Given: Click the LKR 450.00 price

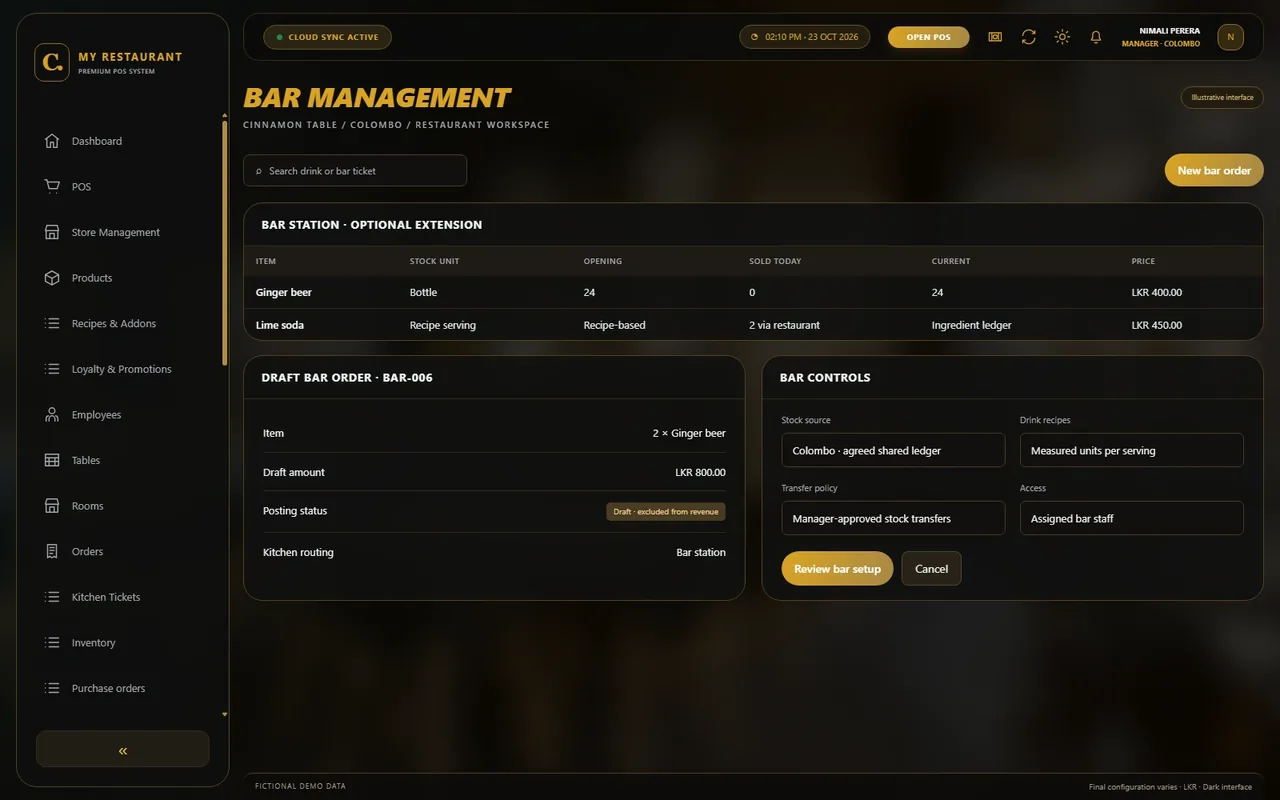Looking at the screenshot, I should 1156,325.
